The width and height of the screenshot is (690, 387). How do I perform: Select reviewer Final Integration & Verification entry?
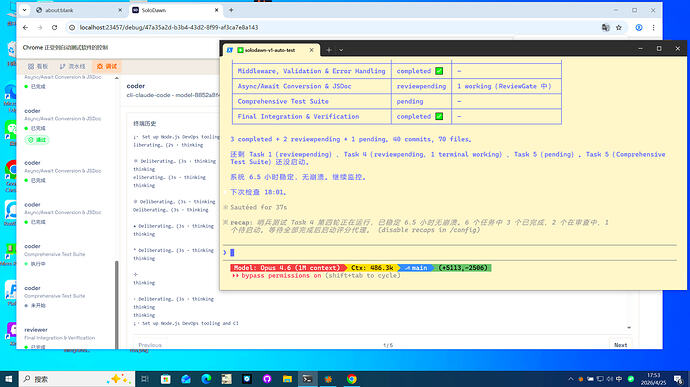click(66, 338)
